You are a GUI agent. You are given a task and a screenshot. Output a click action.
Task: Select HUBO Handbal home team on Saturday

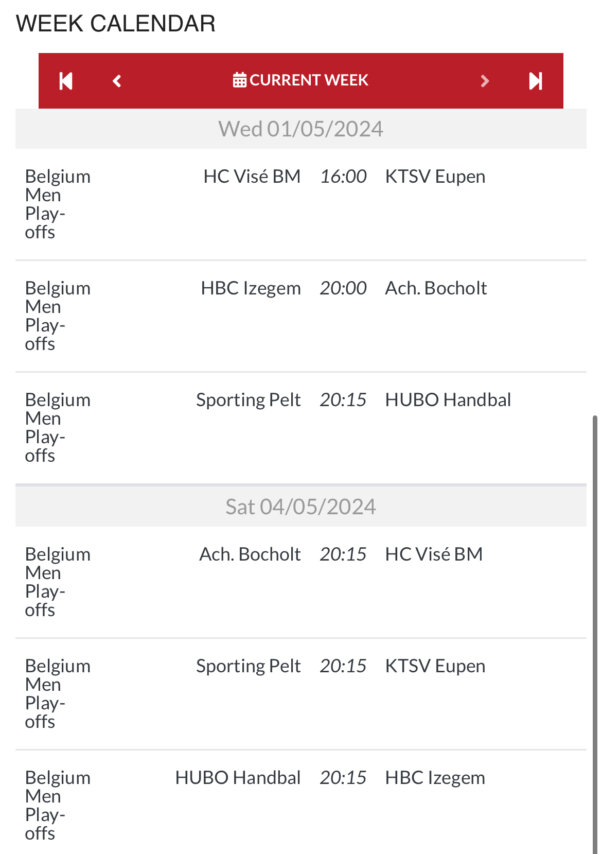coord(237,777)
